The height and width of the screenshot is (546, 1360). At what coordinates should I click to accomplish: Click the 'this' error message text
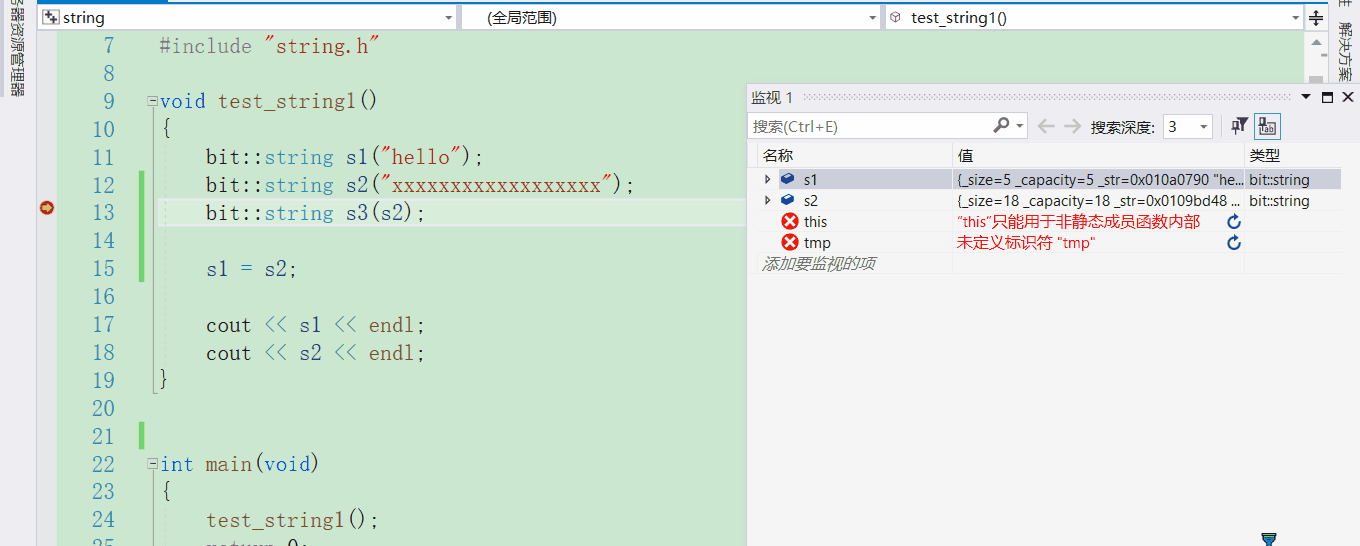click(1078, 222)
